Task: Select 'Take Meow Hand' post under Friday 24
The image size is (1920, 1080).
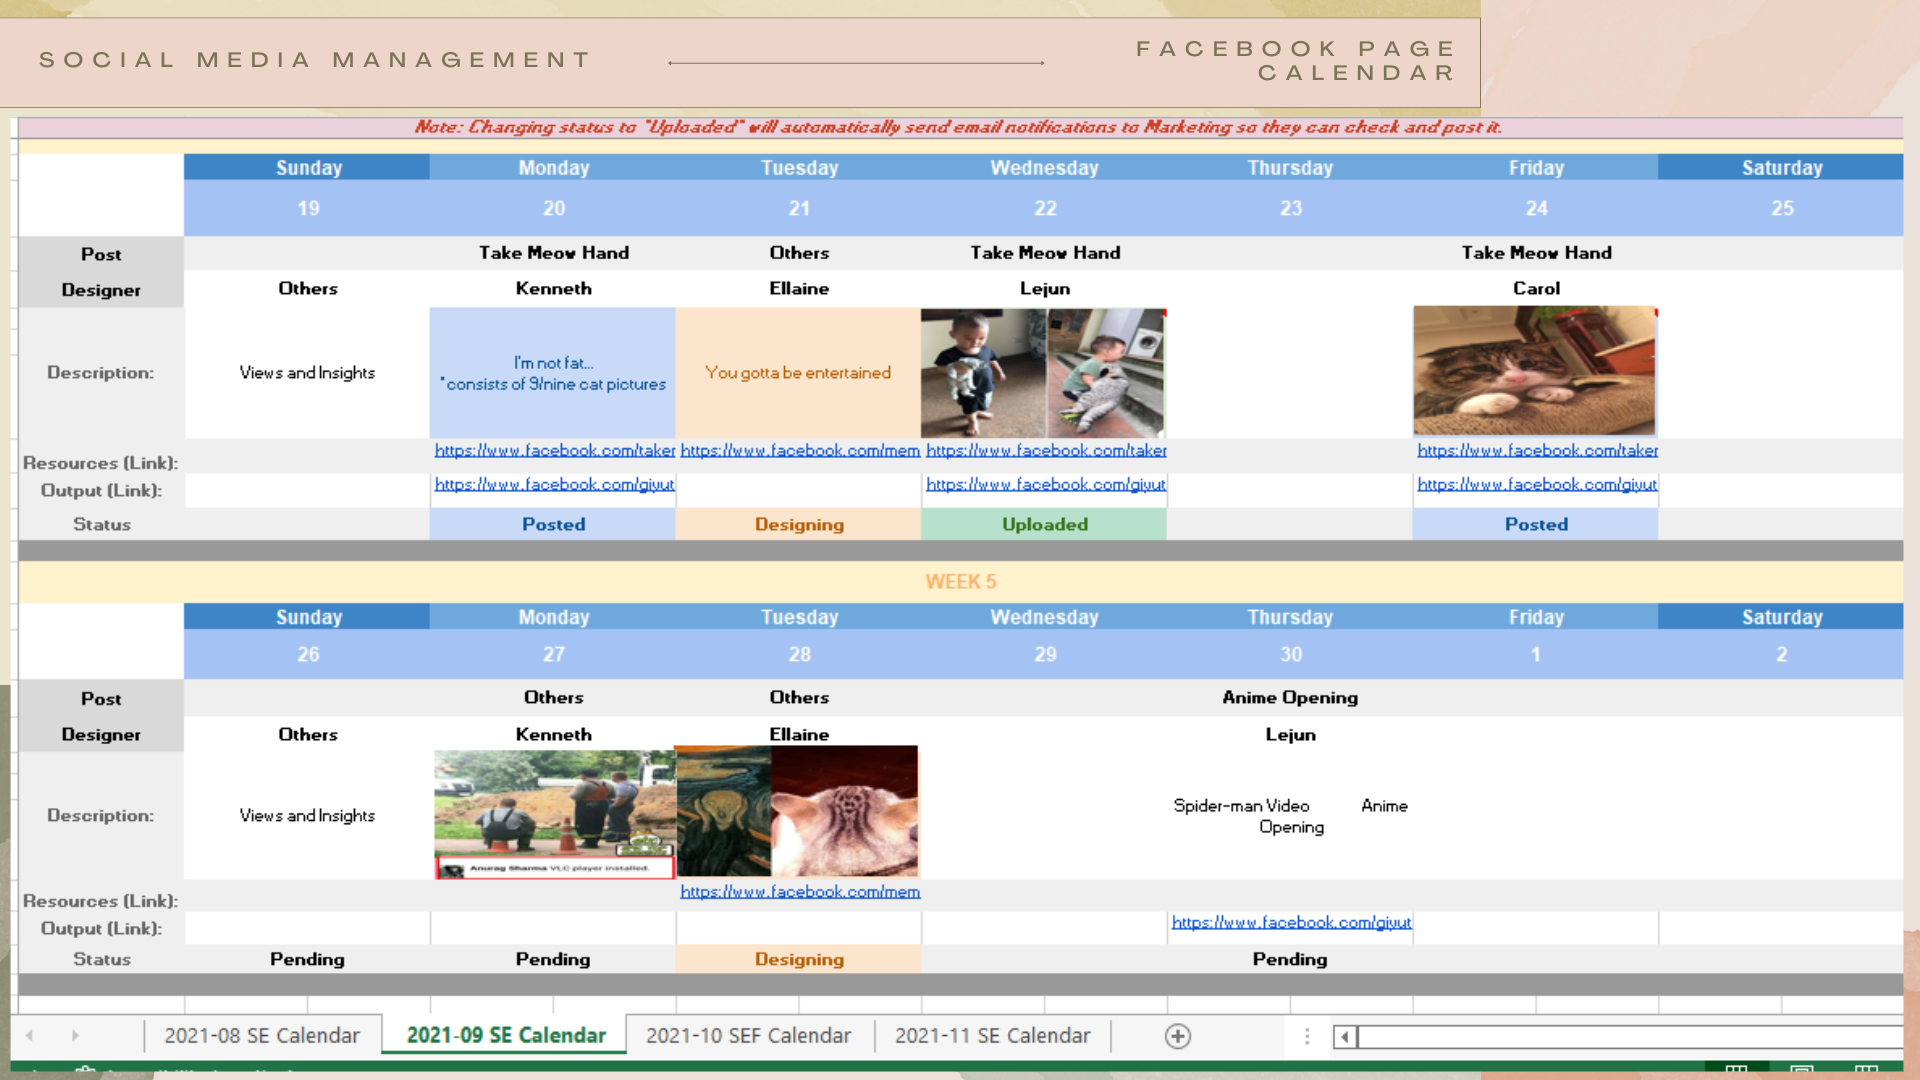Action: coord(1535,253)
